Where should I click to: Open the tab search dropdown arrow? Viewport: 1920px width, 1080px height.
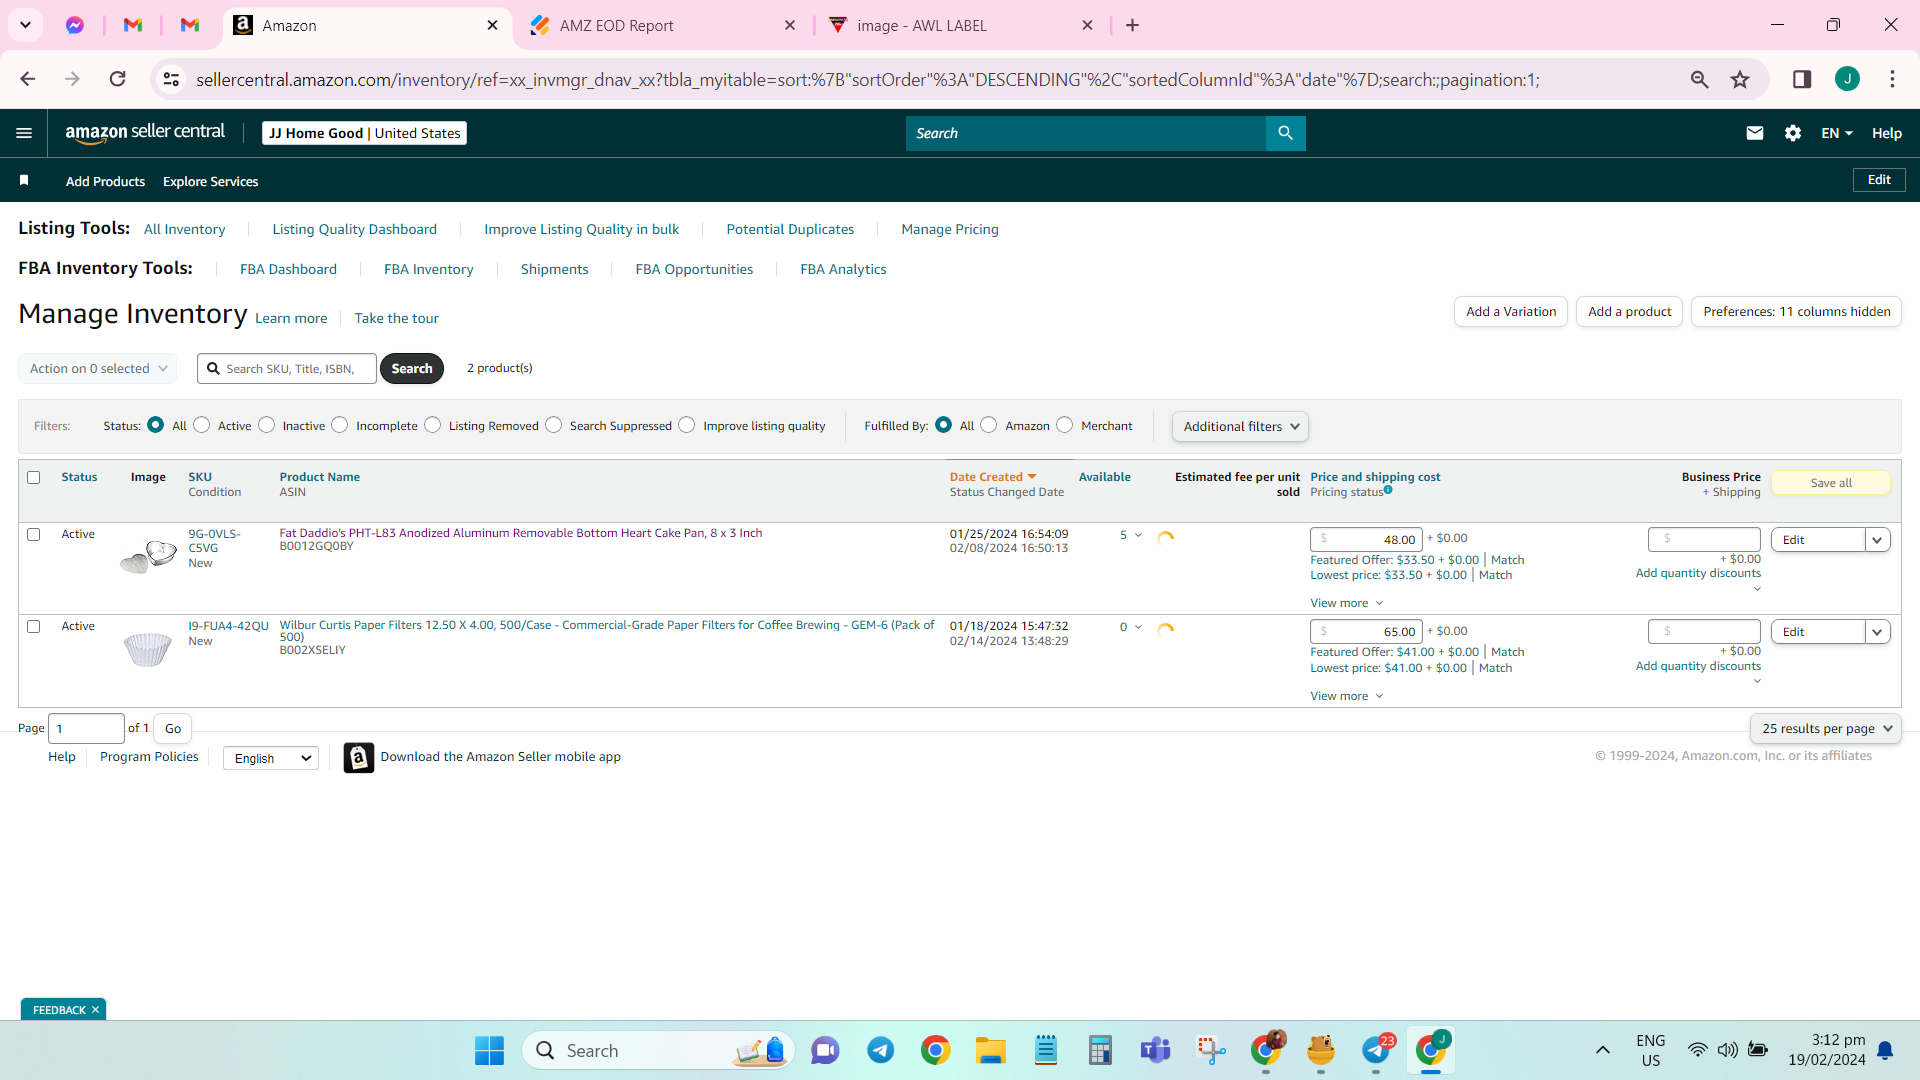(x=25, y=25)
